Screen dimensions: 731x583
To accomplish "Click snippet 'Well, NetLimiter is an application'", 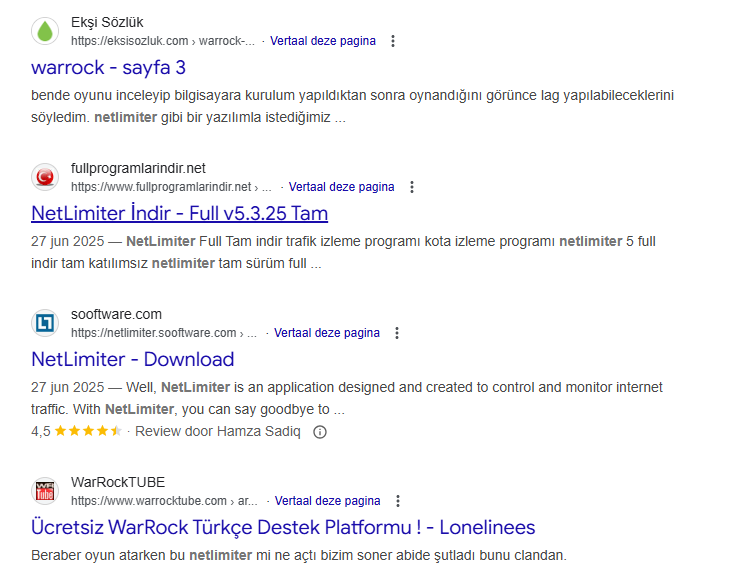I will click(x=346, y=398).
